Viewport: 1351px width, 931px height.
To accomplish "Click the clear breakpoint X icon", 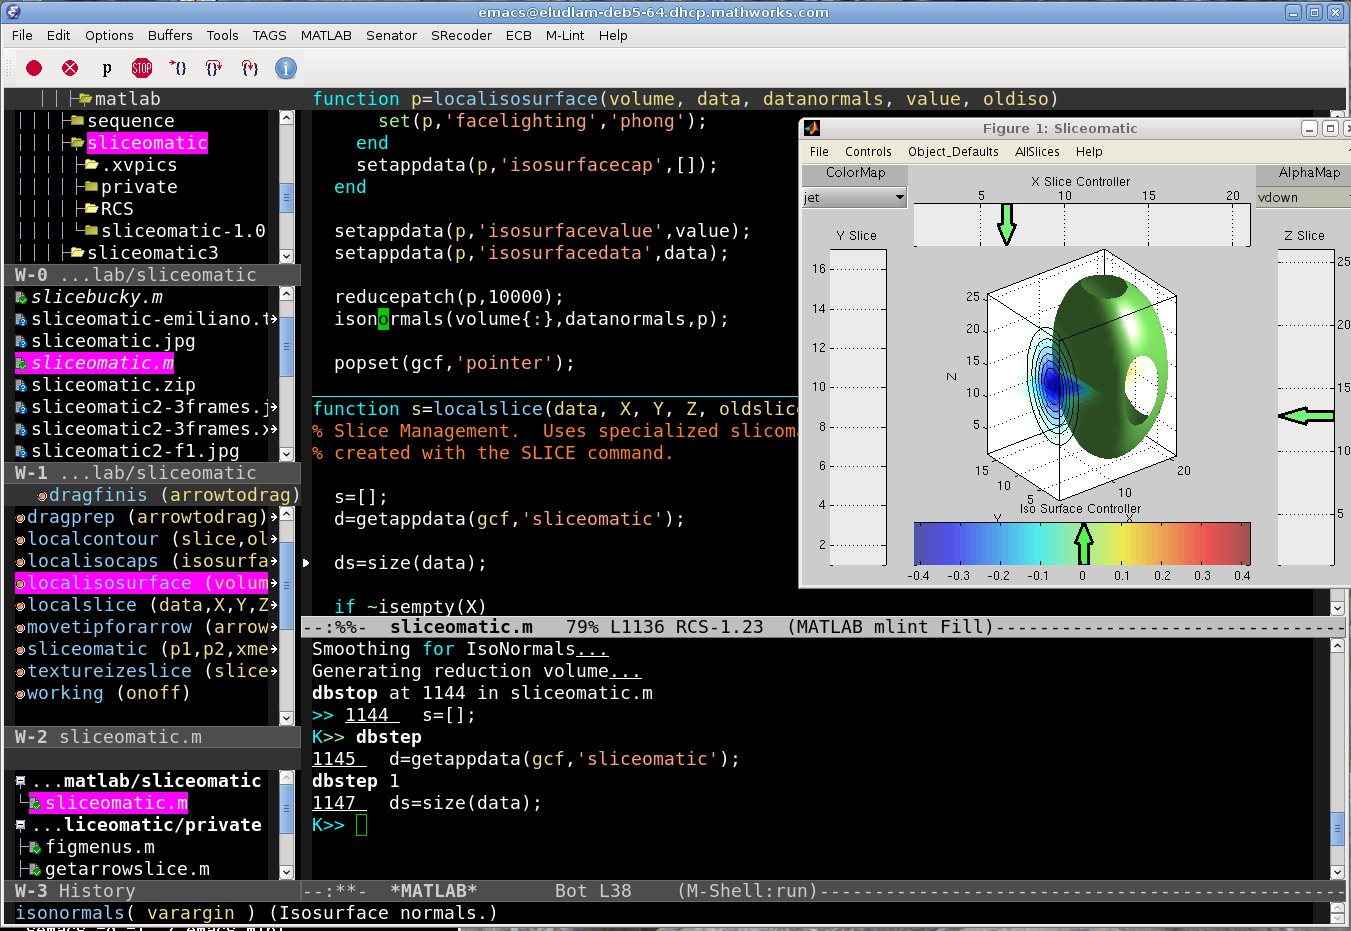I will pos(70,68).
